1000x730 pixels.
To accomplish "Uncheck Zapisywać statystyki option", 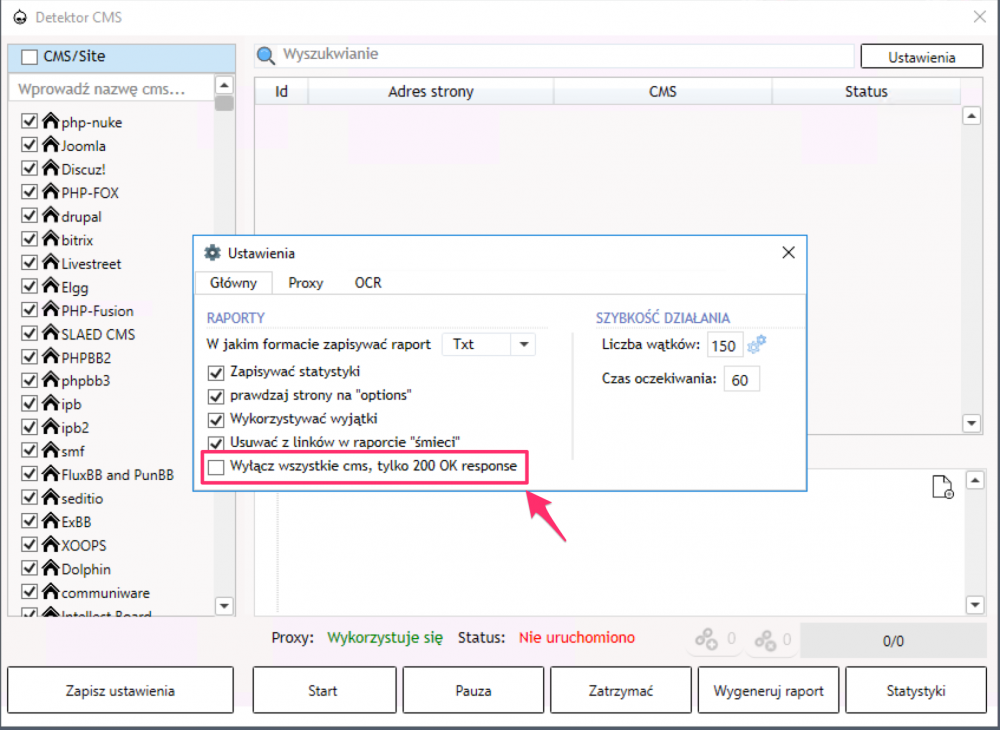I will pyautogui.click(x=216, y=372).
